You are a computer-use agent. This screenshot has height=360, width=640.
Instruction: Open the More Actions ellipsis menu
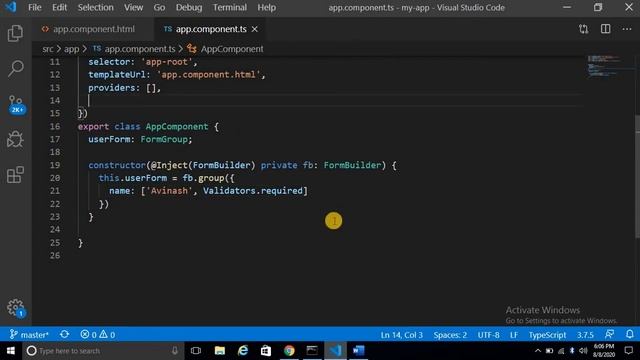pyautogui.click(x=627, y=29)
